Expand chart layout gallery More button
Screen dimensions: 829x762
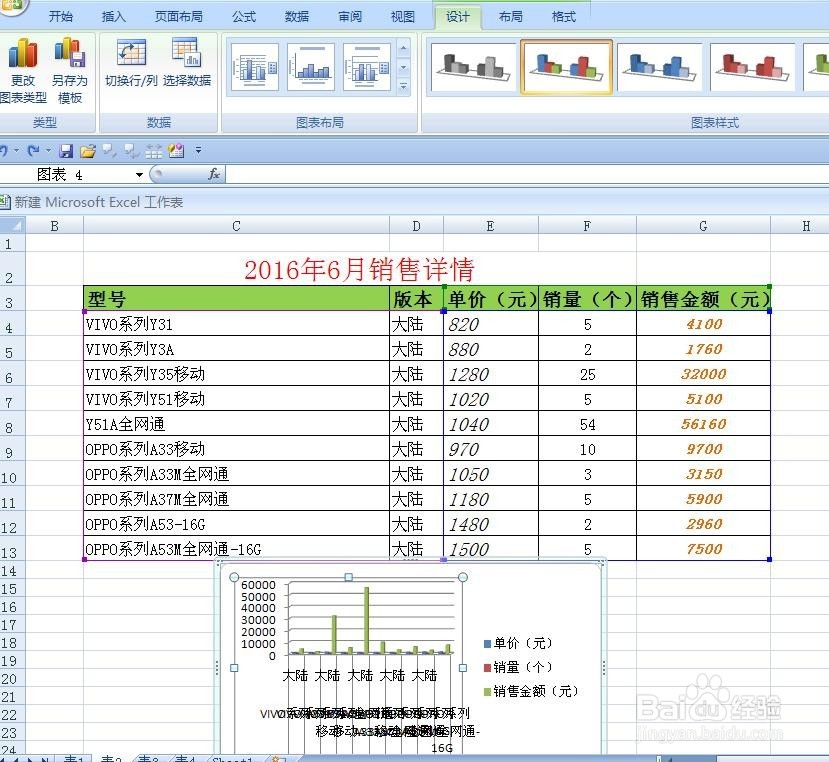403,86
